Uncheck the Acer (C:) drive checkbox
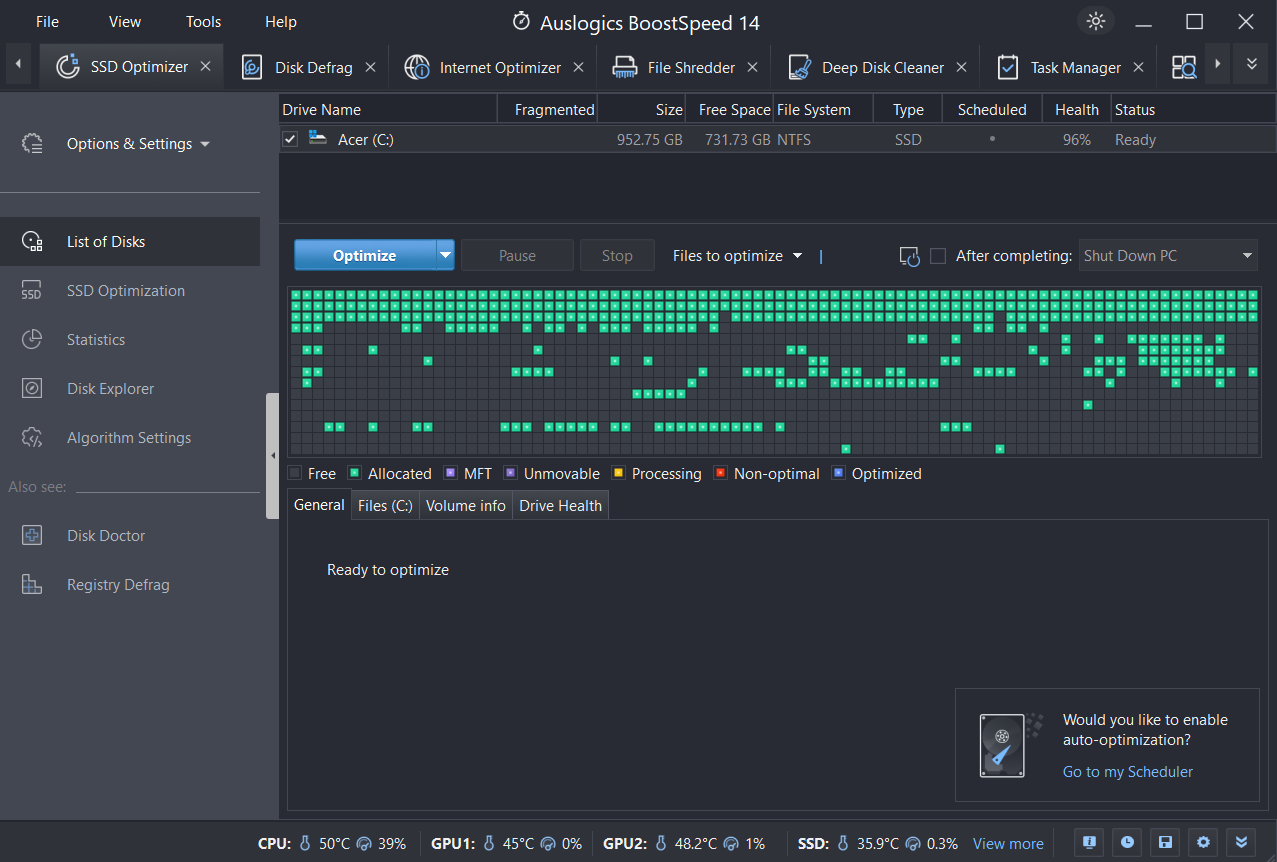This screenshot has width=1277, height=862. coord(289,139)
